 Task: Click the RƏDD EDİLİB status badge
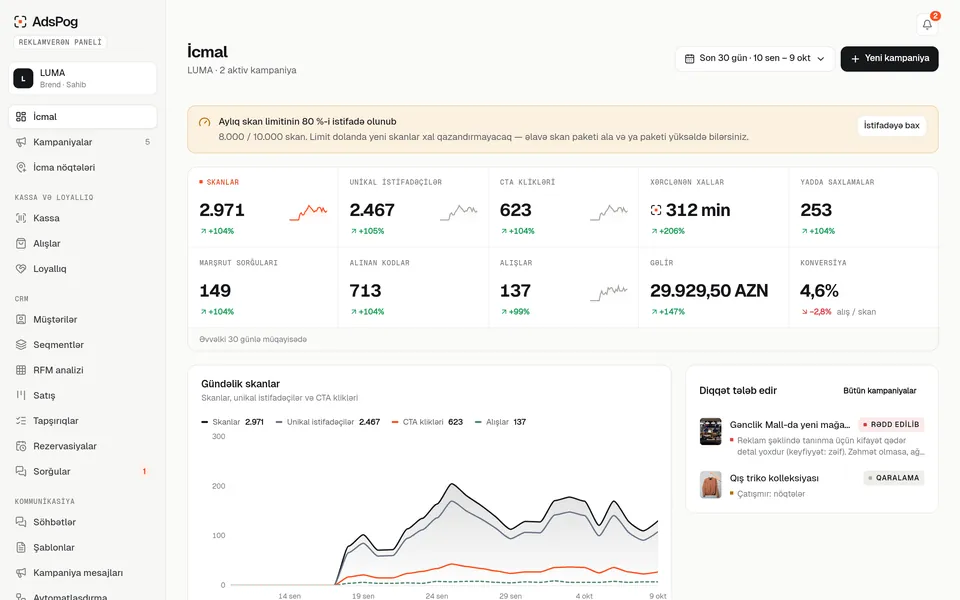tap(891, 424)
